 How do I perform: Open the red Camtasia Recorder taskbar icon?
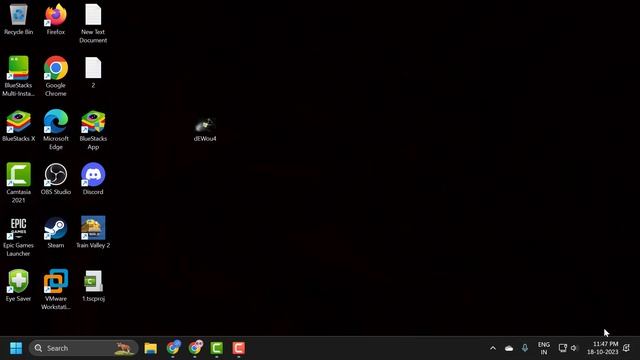tap(239, 348)
